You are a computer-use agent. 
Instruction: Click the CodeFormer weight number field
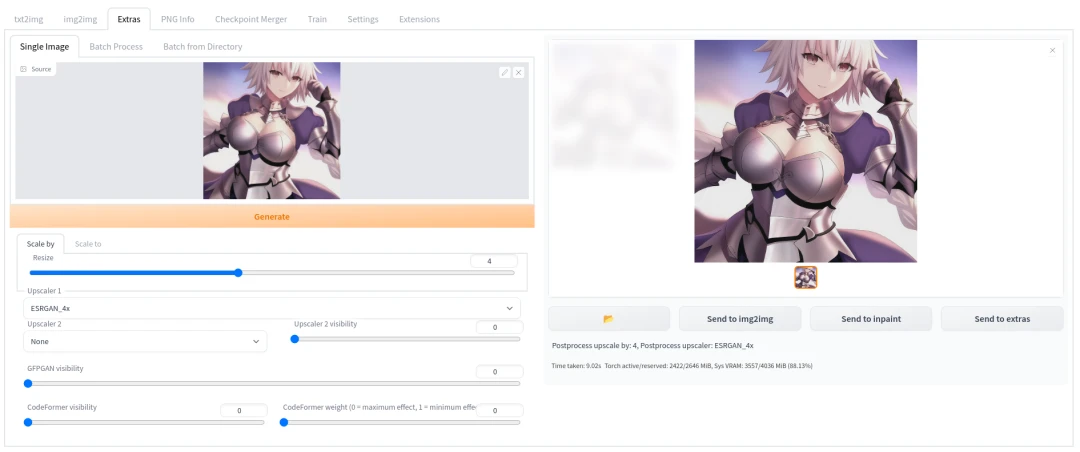tap(499, 411)
